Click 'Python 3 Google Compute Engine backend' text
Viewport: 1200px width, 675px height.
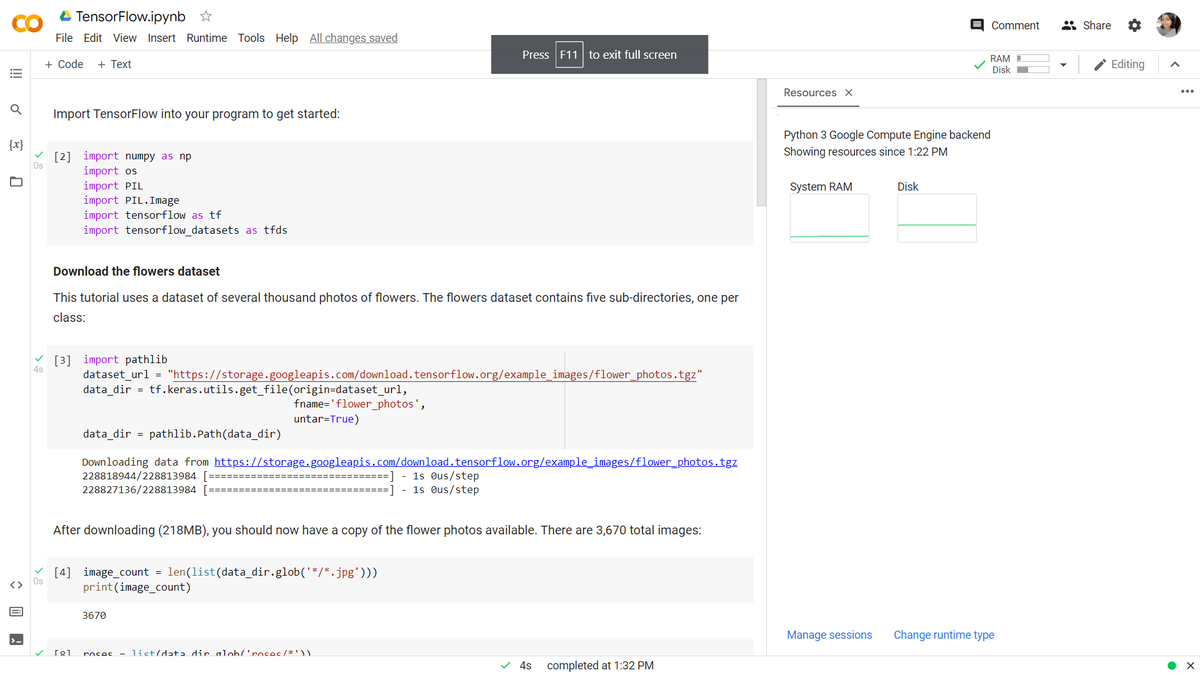click(x=887, y=135)
